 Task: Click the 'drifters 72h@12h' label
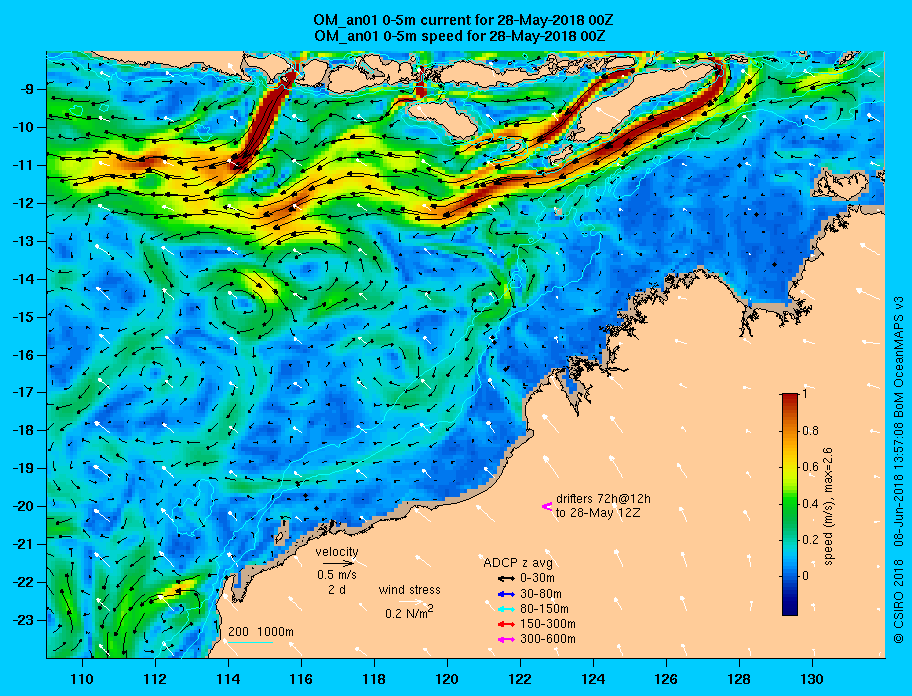[603, 499]
